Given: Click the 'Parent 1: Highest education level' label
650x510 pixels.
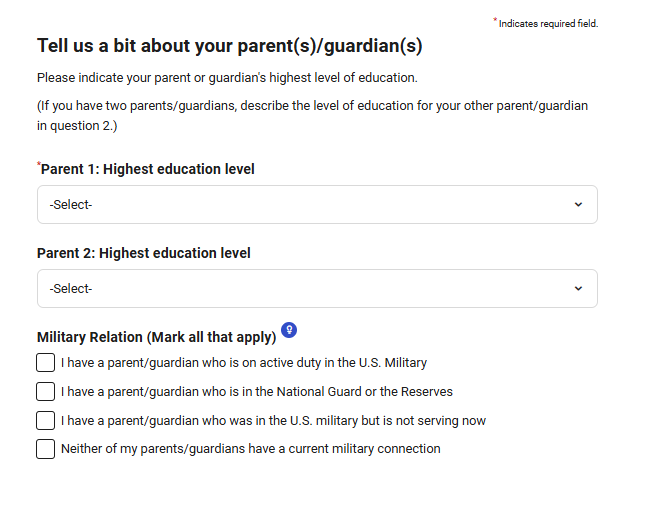Looking at the screenshot, I should pos(148,169).
